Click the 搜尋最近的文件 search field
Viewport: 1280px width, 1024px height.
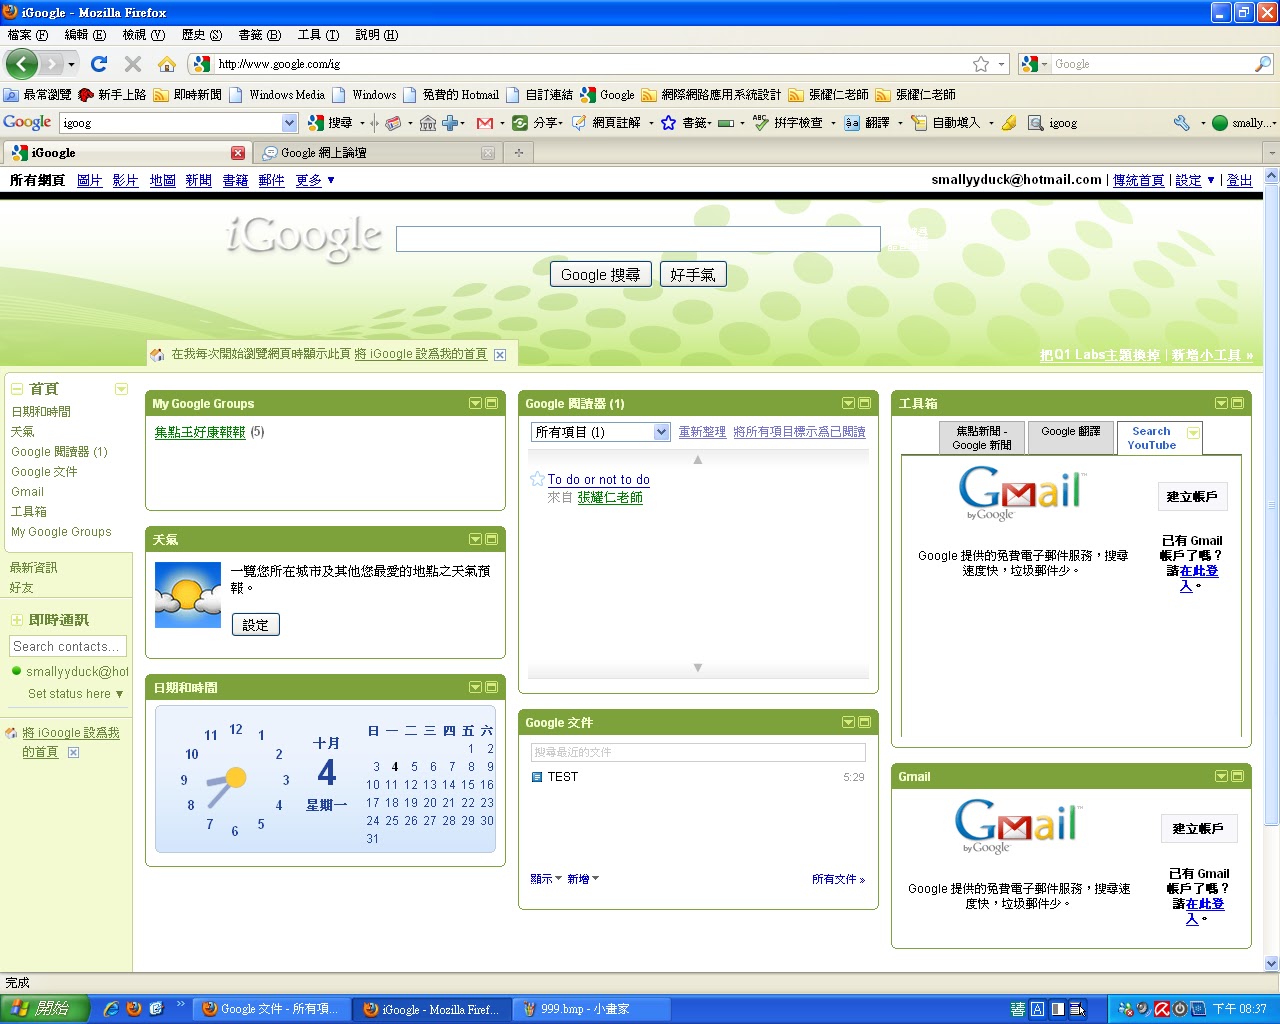pos(698,752)
